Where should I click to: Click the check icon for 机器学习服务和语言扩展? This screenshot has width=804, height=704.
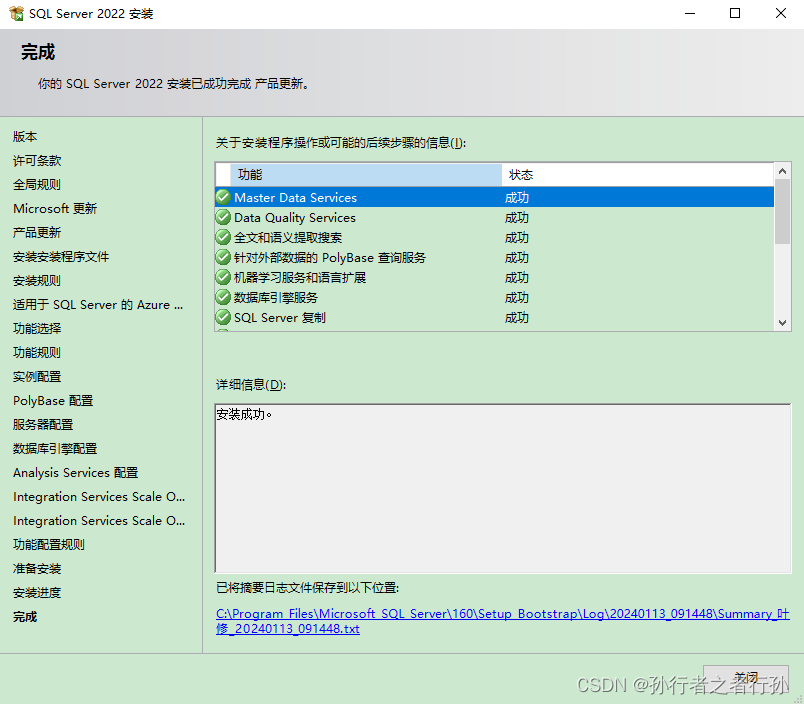pyautogui.click(x=222, y=277)
